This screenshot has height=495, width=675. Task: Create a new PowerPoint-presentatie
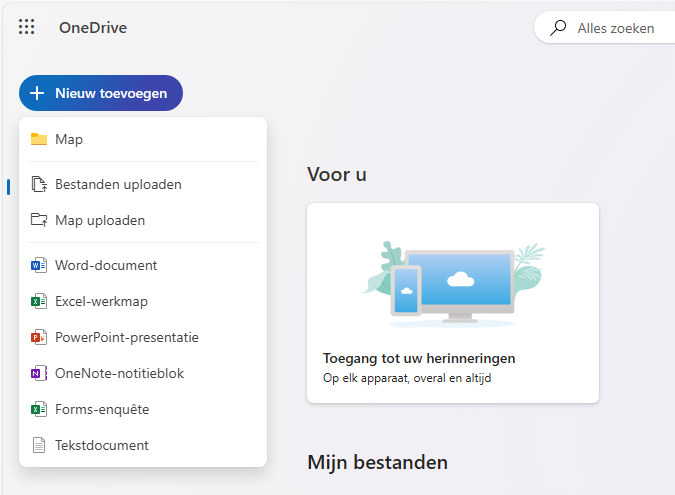[143, 337]
